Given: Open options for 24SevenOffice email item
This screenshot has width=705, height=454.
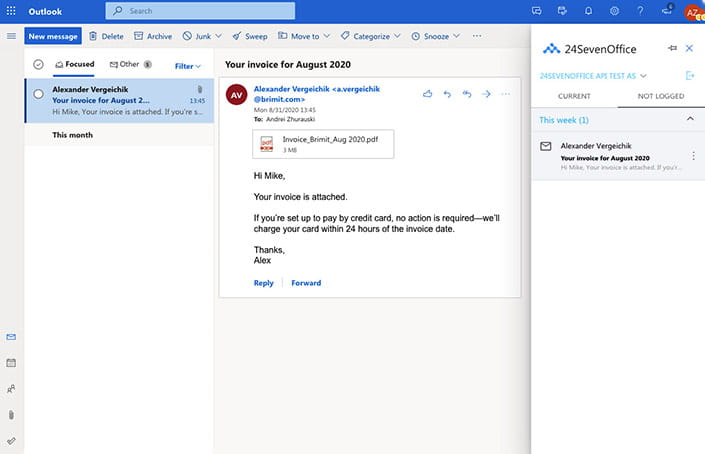Looking at the screenshot, I should tap(693, 156).
